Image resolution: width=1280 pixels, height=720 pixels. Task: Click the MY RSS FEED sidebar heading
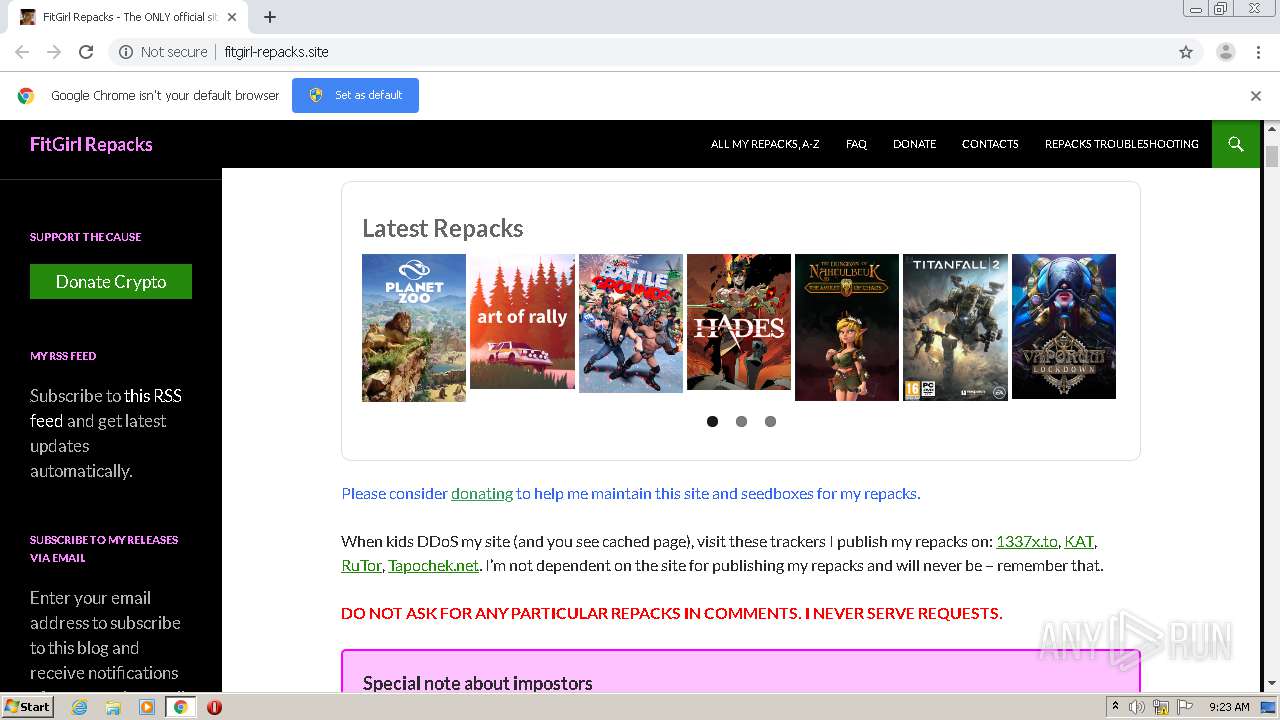pyautogui.click(x=63, y=356)
